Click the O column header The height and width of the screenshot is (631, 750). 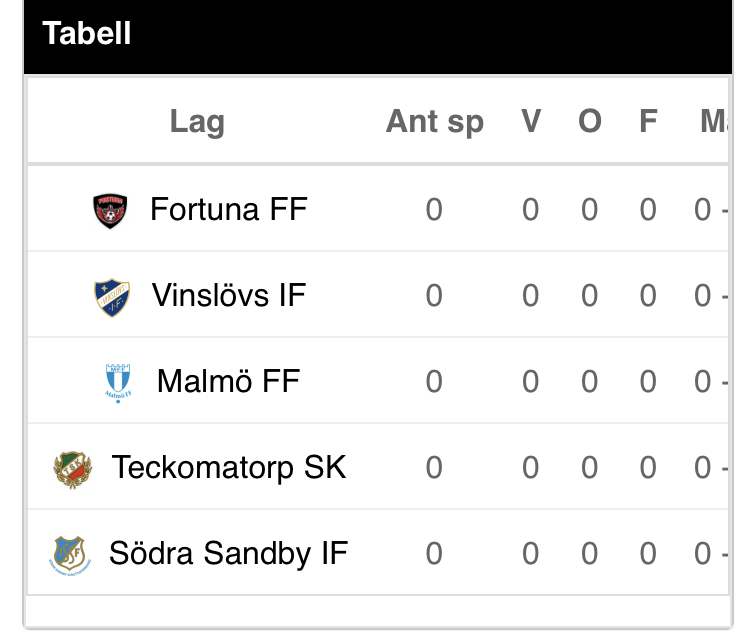(589, 122)
